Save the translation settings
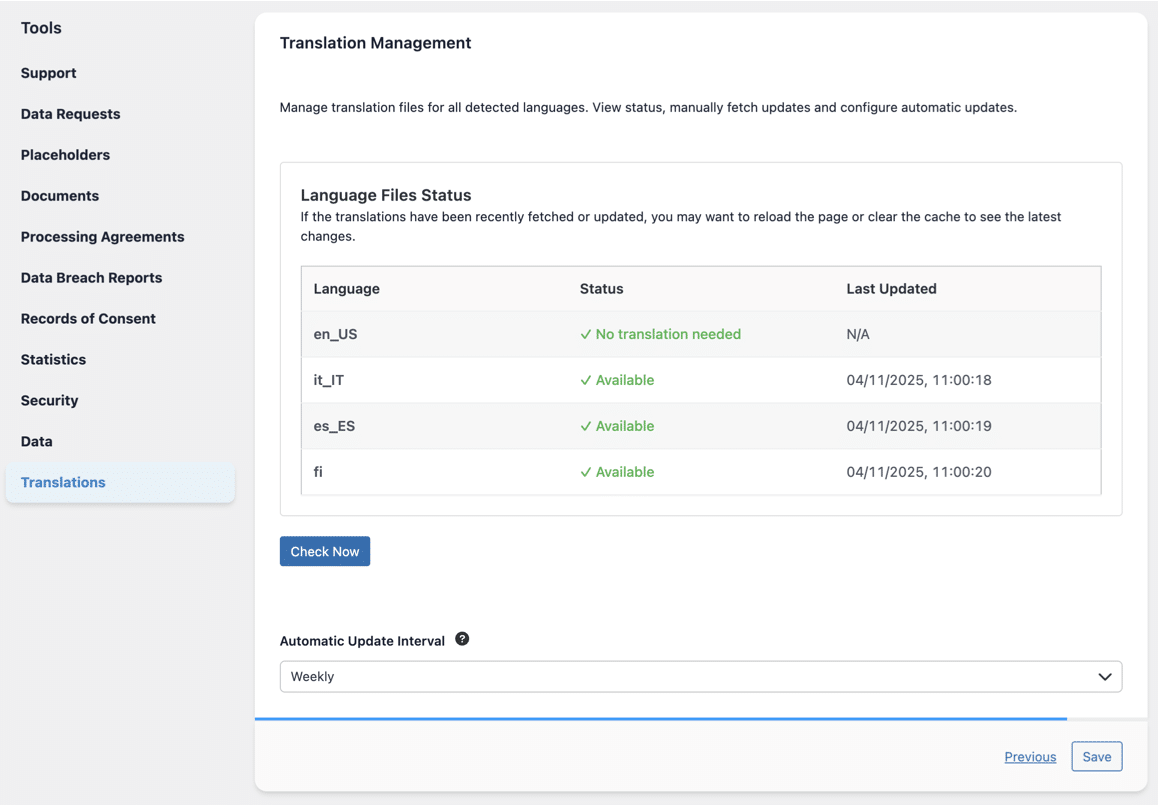The width and height of the screenshot is (1159, 805). click(x=1096, y=757)
